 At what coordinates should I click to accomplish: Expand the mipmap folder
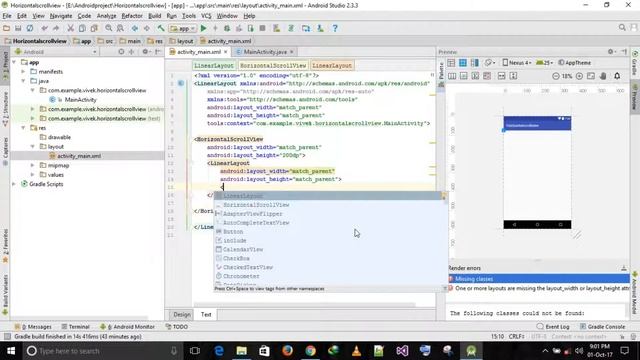pyautogui.click(x=33, y=165)
